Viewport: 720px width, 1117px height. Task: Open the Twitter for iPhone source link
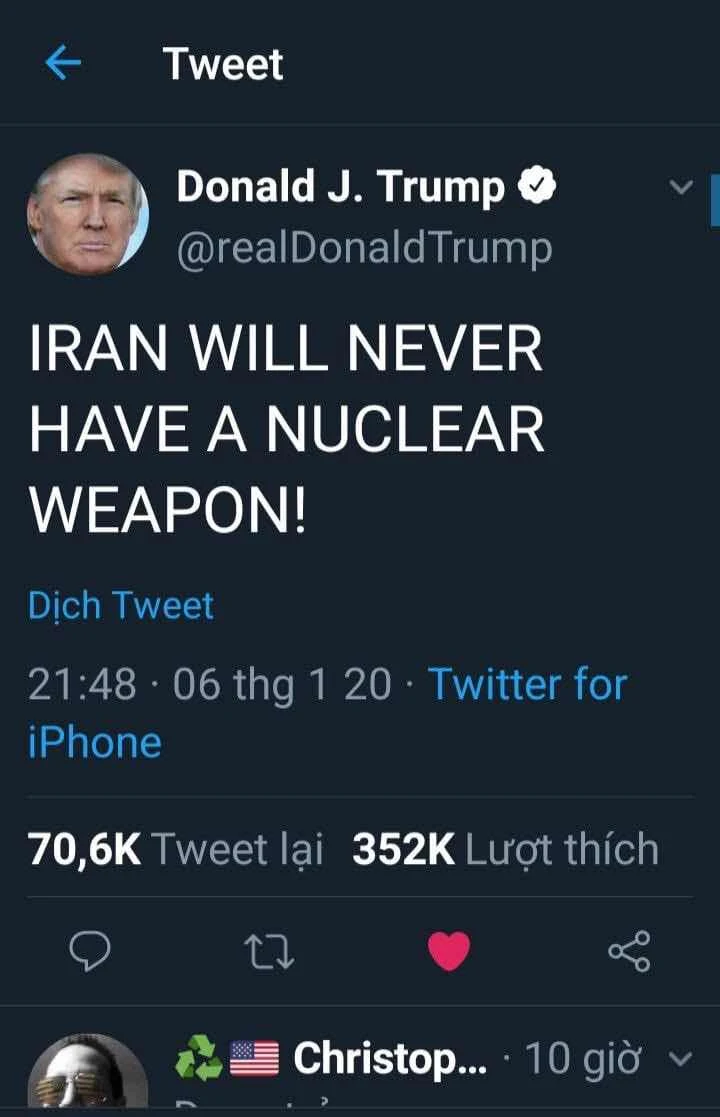328,713
